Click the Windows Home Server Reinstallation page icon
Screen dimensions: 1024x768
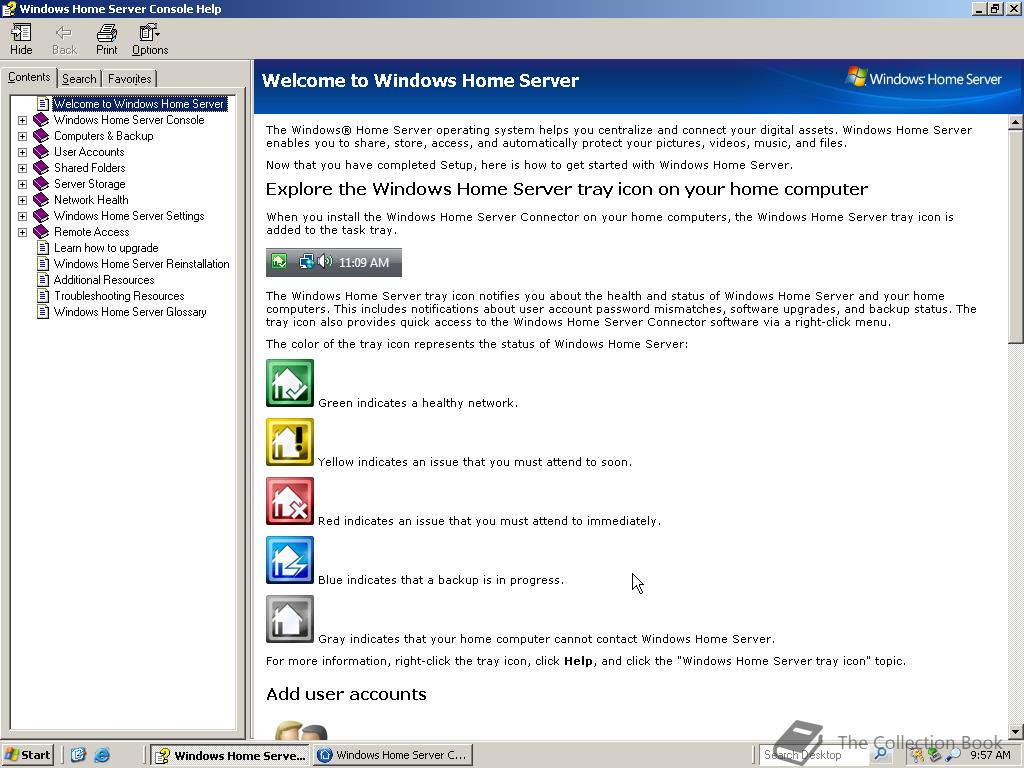click(43, 264)
